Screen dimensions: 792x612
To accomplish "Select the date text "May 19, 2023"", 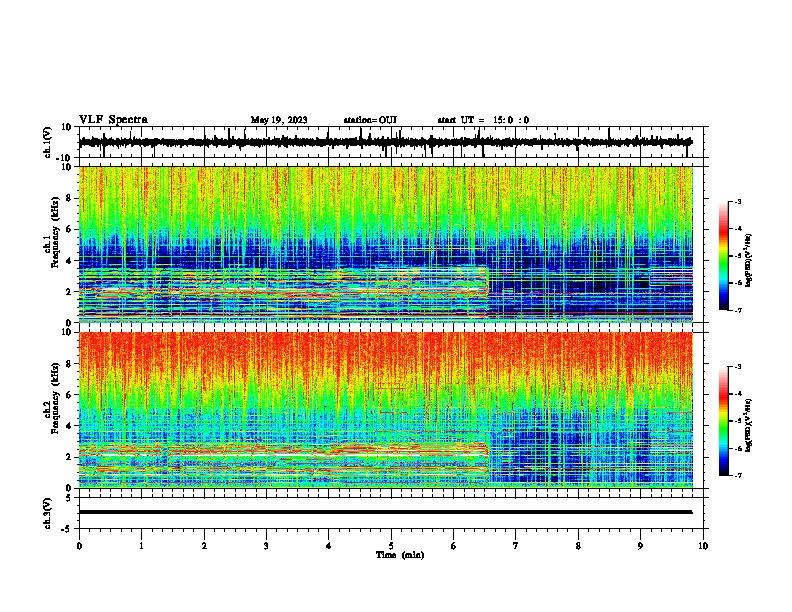I will pyautogui.click(x=279, y=120).
